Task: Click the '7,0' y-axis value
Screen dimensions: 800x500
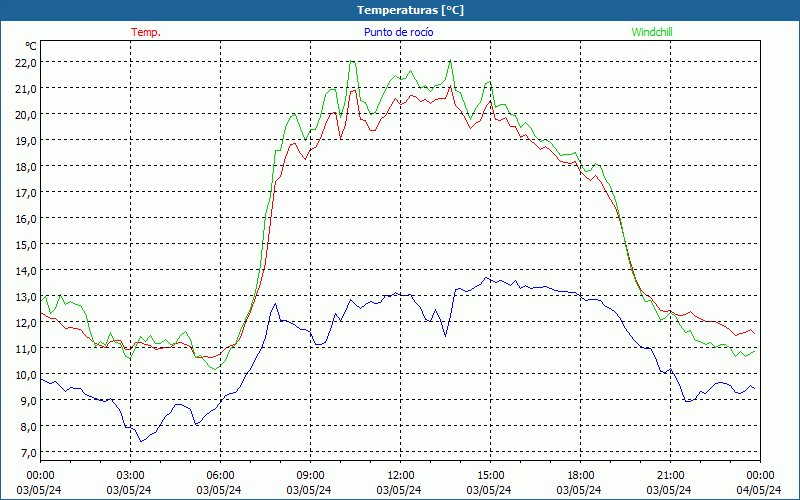Action: coord(28,454)
